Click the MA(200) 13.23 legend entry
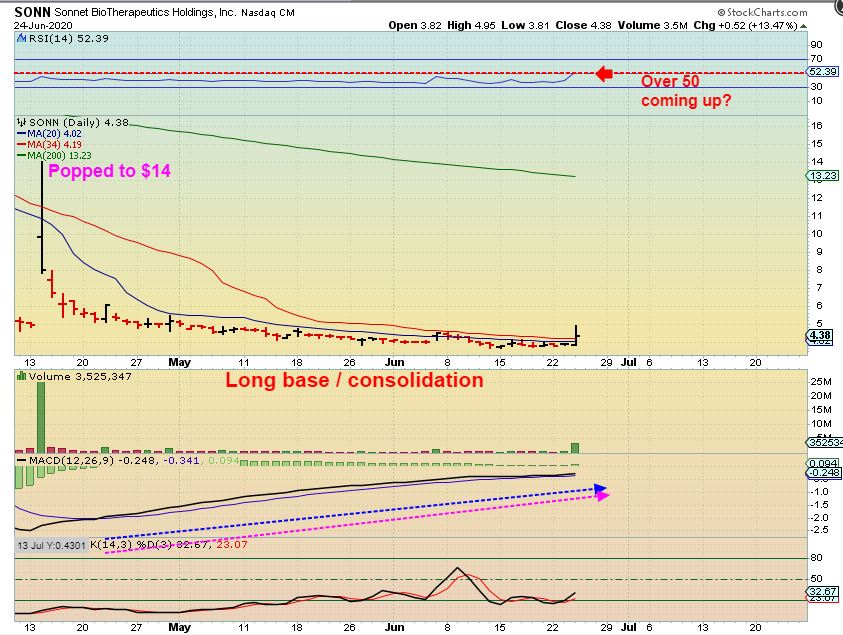Screen dimensions: 843x635 54,155
